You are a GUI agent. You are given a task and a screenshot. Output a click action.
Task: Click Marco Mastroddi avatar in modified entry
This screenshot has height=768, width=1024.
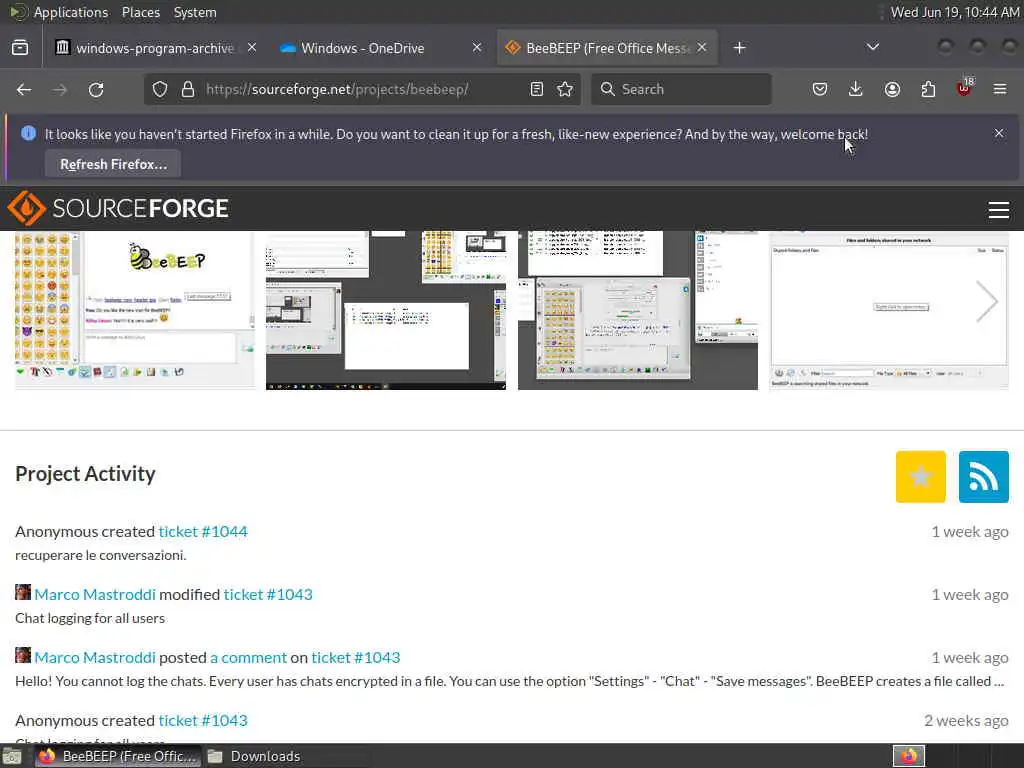pos(23,592)
